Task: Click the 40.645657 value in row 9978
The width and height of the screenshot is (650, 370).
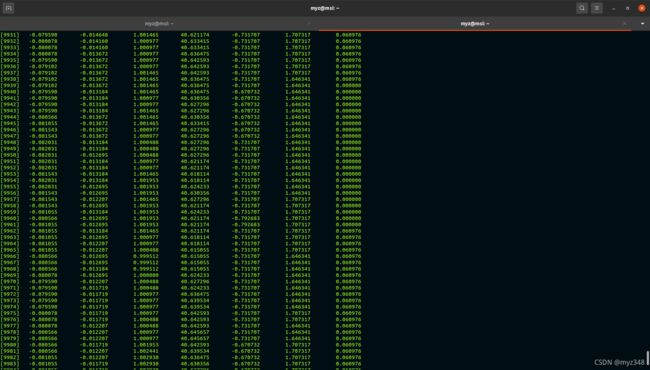Action: point(195,332)
